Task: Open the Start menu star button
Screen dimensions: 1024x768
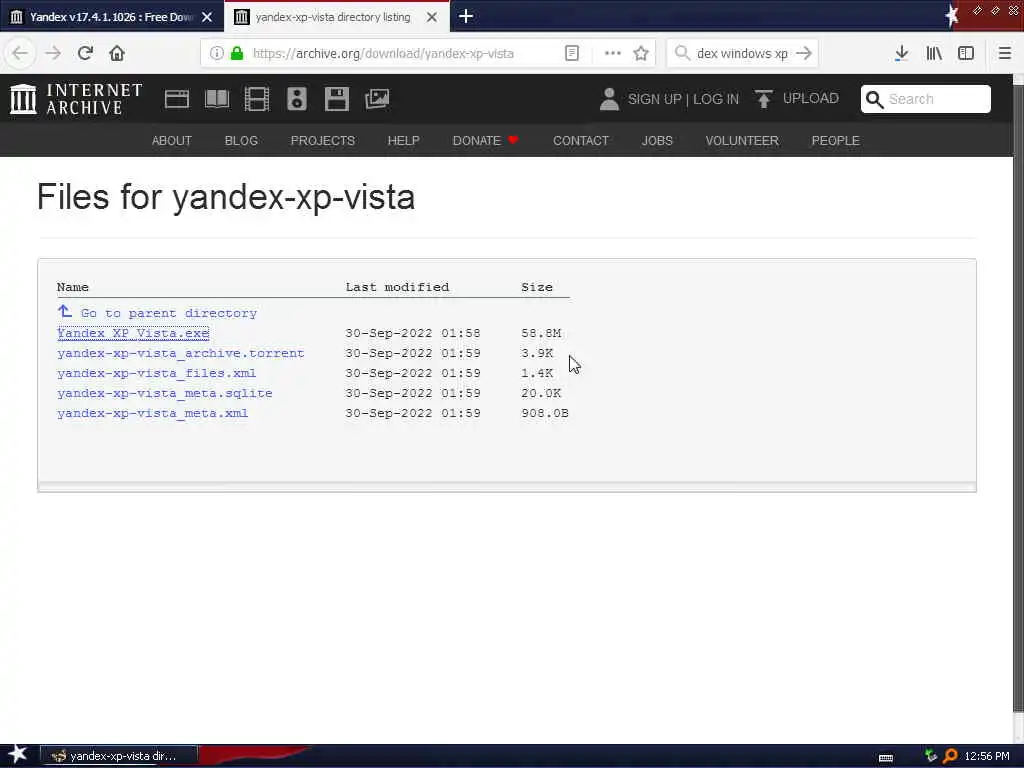Action: click(x=18, y=755)
